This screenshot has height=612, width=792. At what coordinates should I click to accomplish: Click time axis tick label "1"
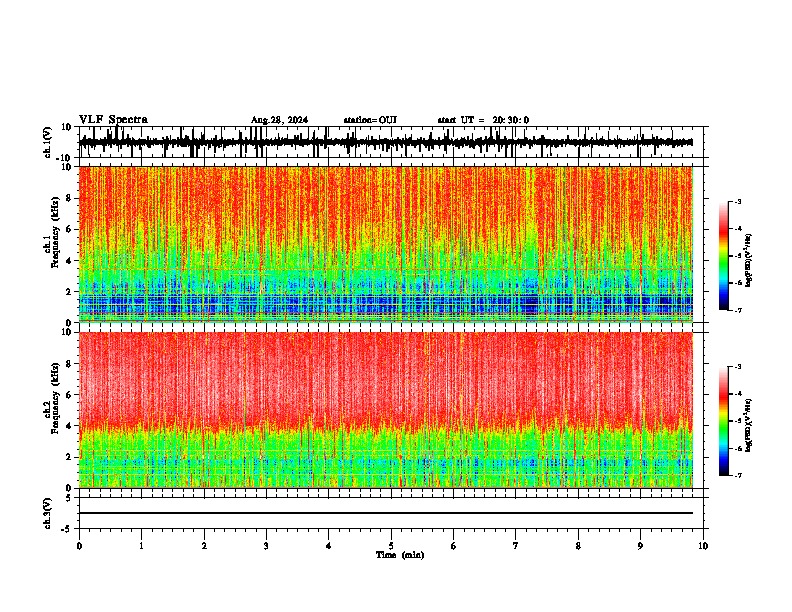point(141,546)
